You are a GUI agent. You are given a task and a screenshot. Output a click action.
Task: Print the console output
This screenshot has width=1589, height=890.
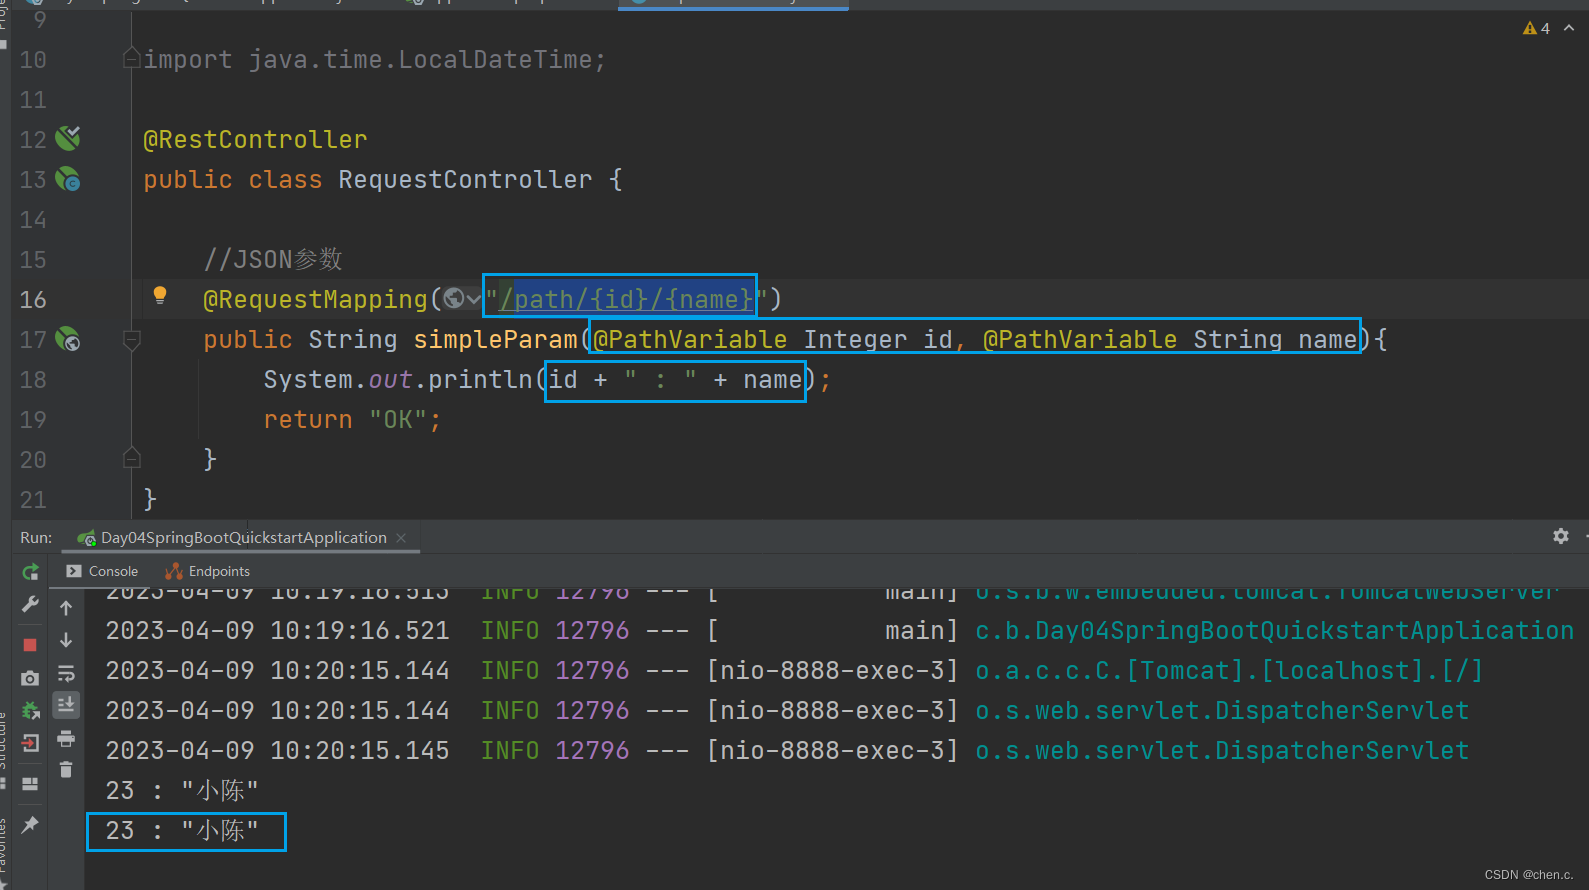click(x=66, y=739)
